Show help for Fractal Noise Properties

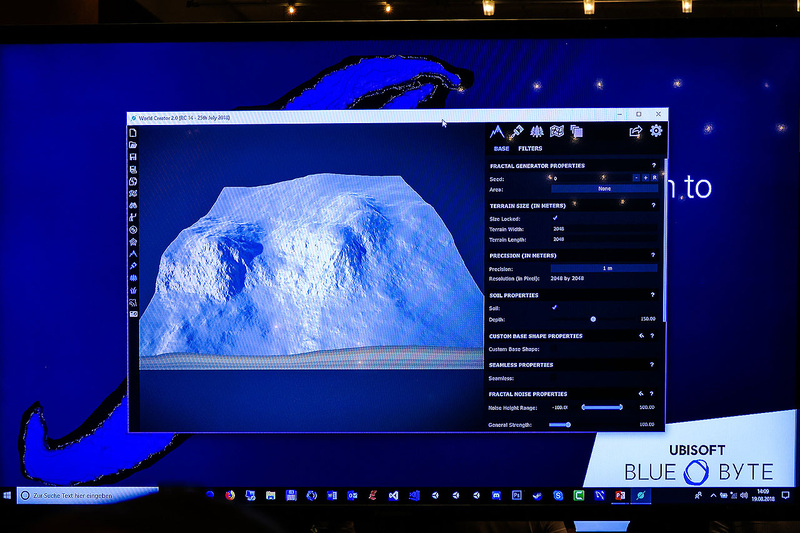tap(652, 394)
